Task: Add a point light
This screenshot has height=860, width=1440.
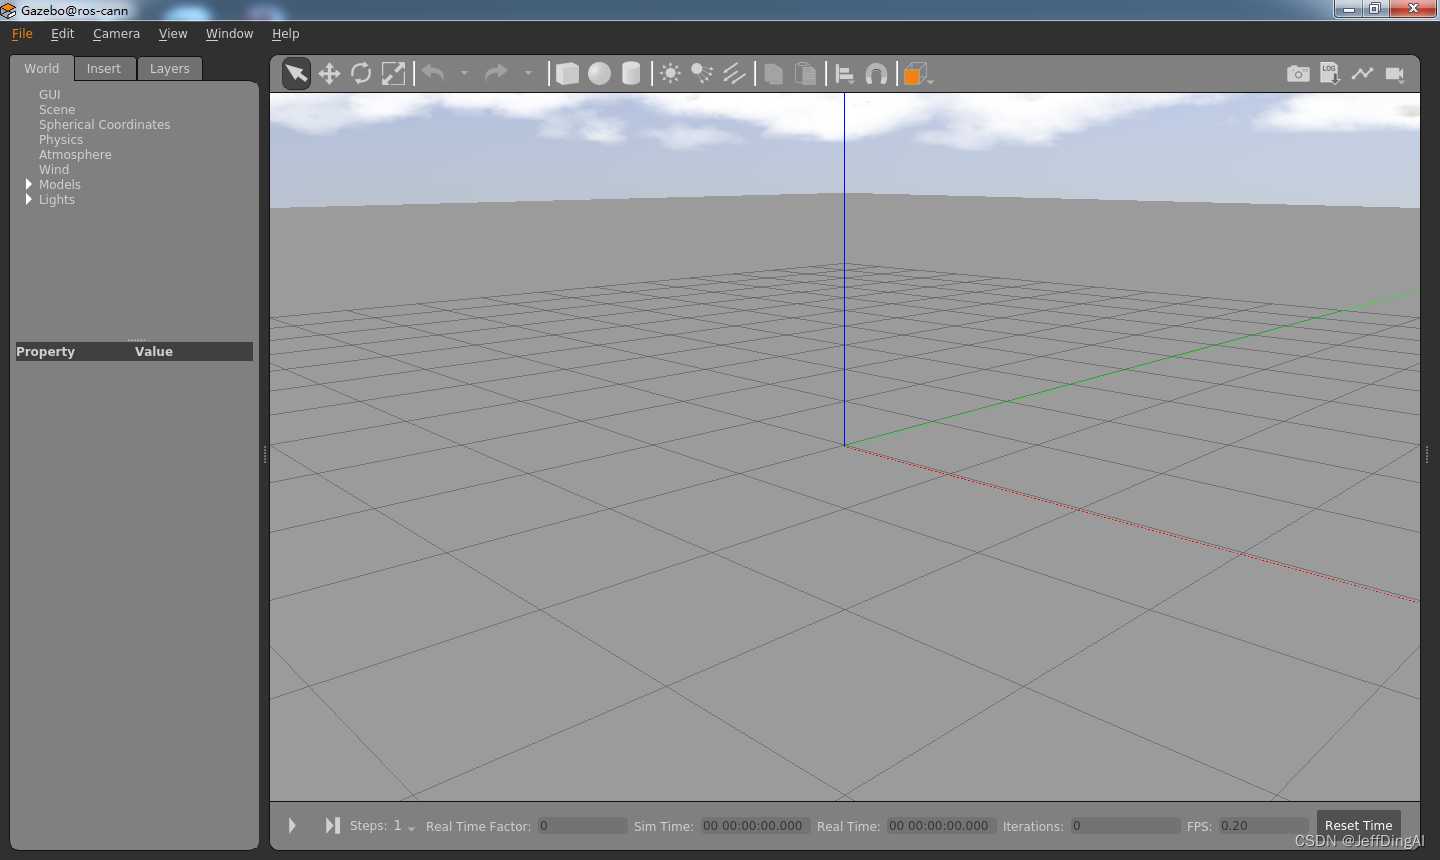Action: pyautogui.click(x=671, y=74)
